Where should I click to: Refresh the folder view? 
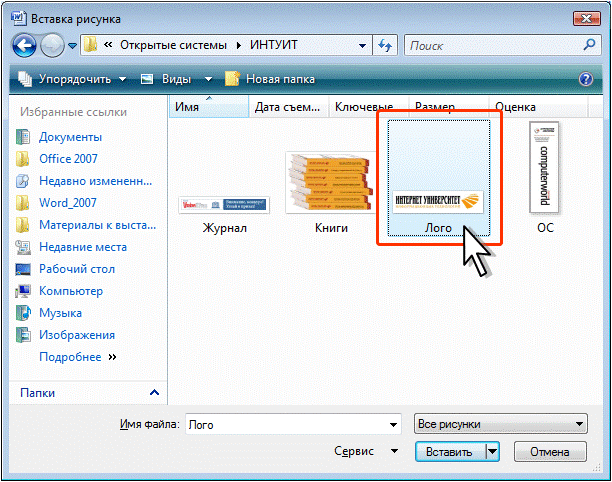coord(385,46)
